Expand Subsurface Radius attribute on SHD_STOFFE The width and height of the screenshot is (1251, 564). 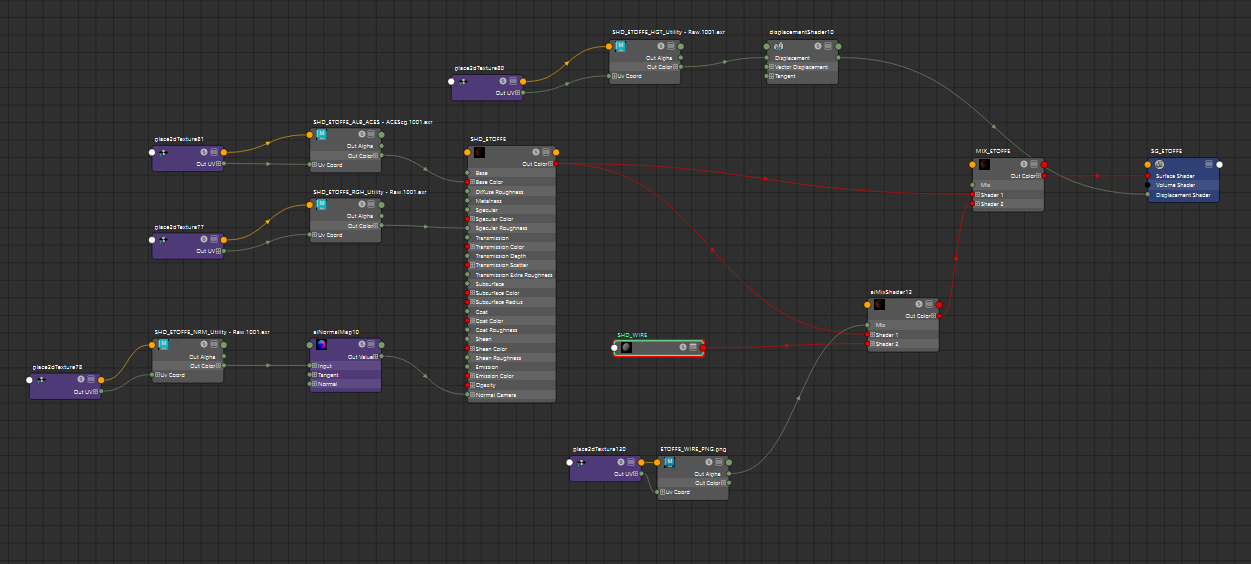pos(473,302)
